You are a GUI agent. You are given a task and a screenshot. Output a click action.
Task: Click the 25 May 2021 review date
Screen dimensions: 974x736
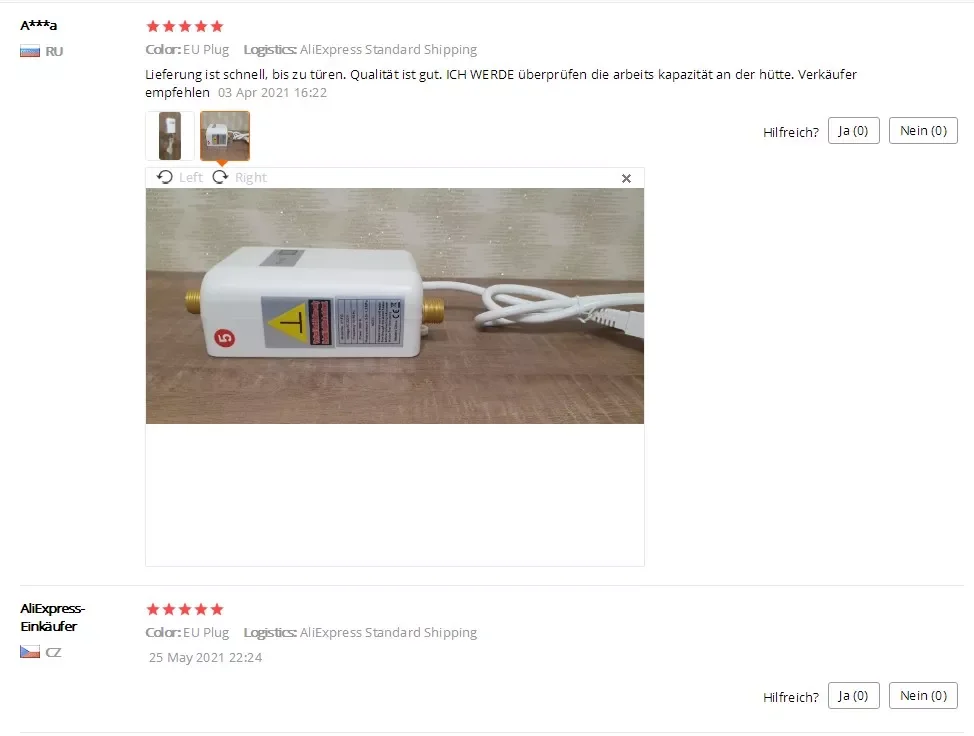(x=206, y=658)
